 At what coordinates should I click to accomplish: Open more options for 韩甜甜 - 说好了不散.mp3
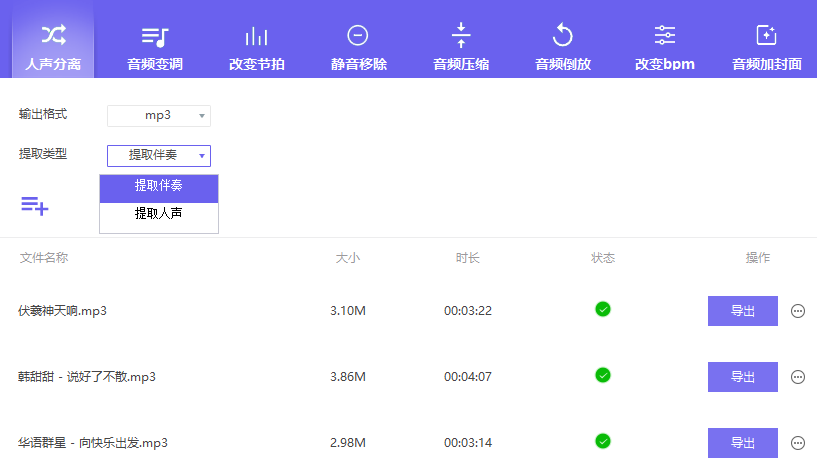(x=798, y=377)
